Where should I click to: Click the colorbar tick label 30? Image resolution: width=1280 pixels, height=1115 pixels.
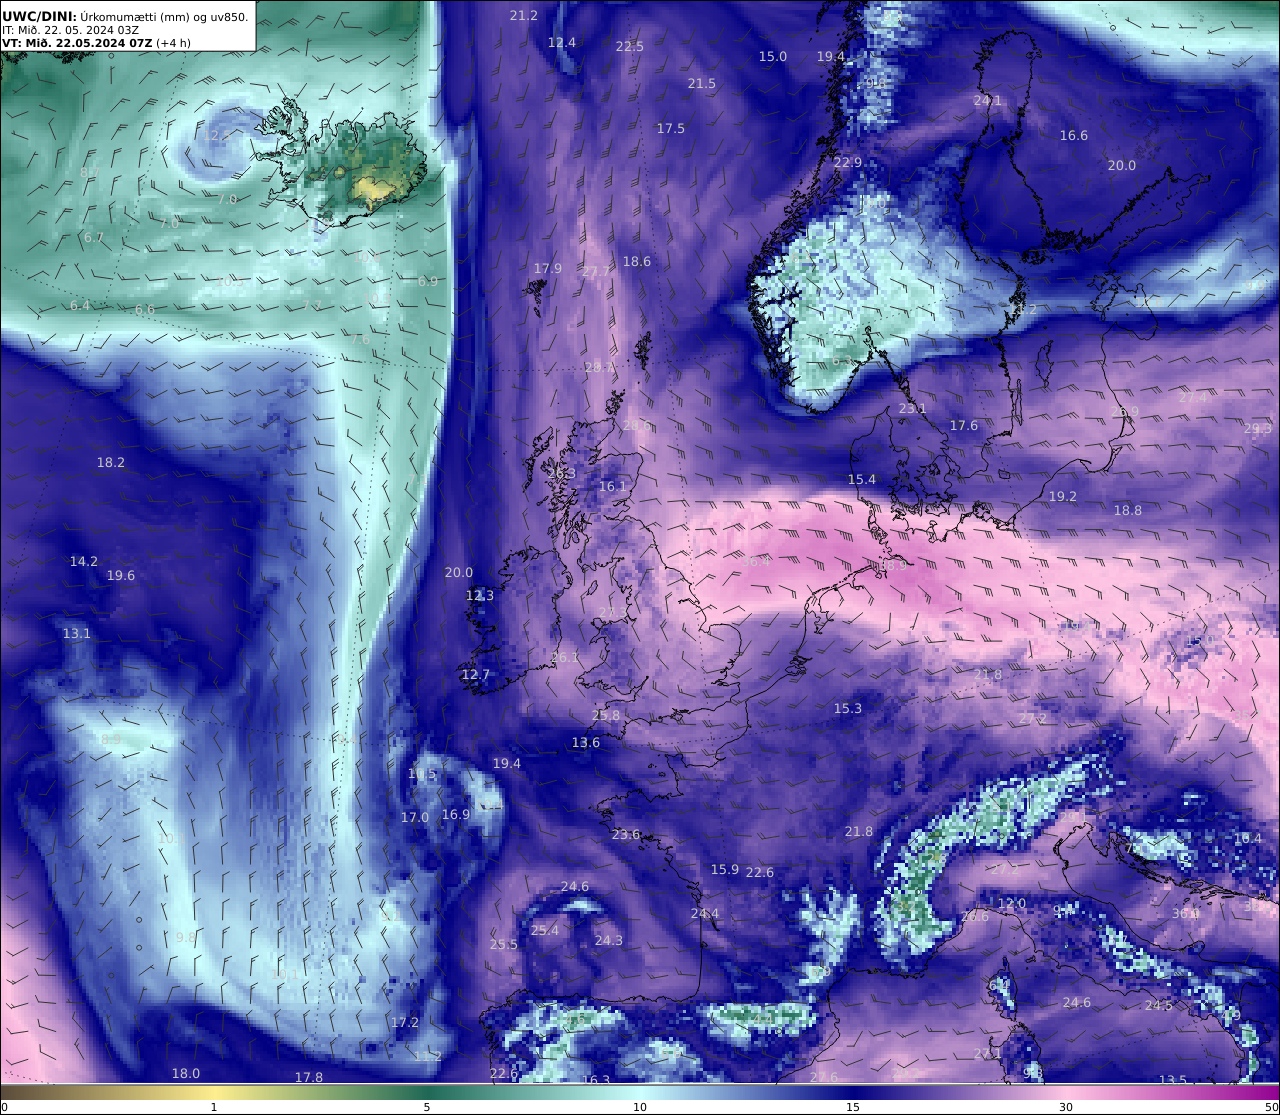[x=1066, y=1107]
